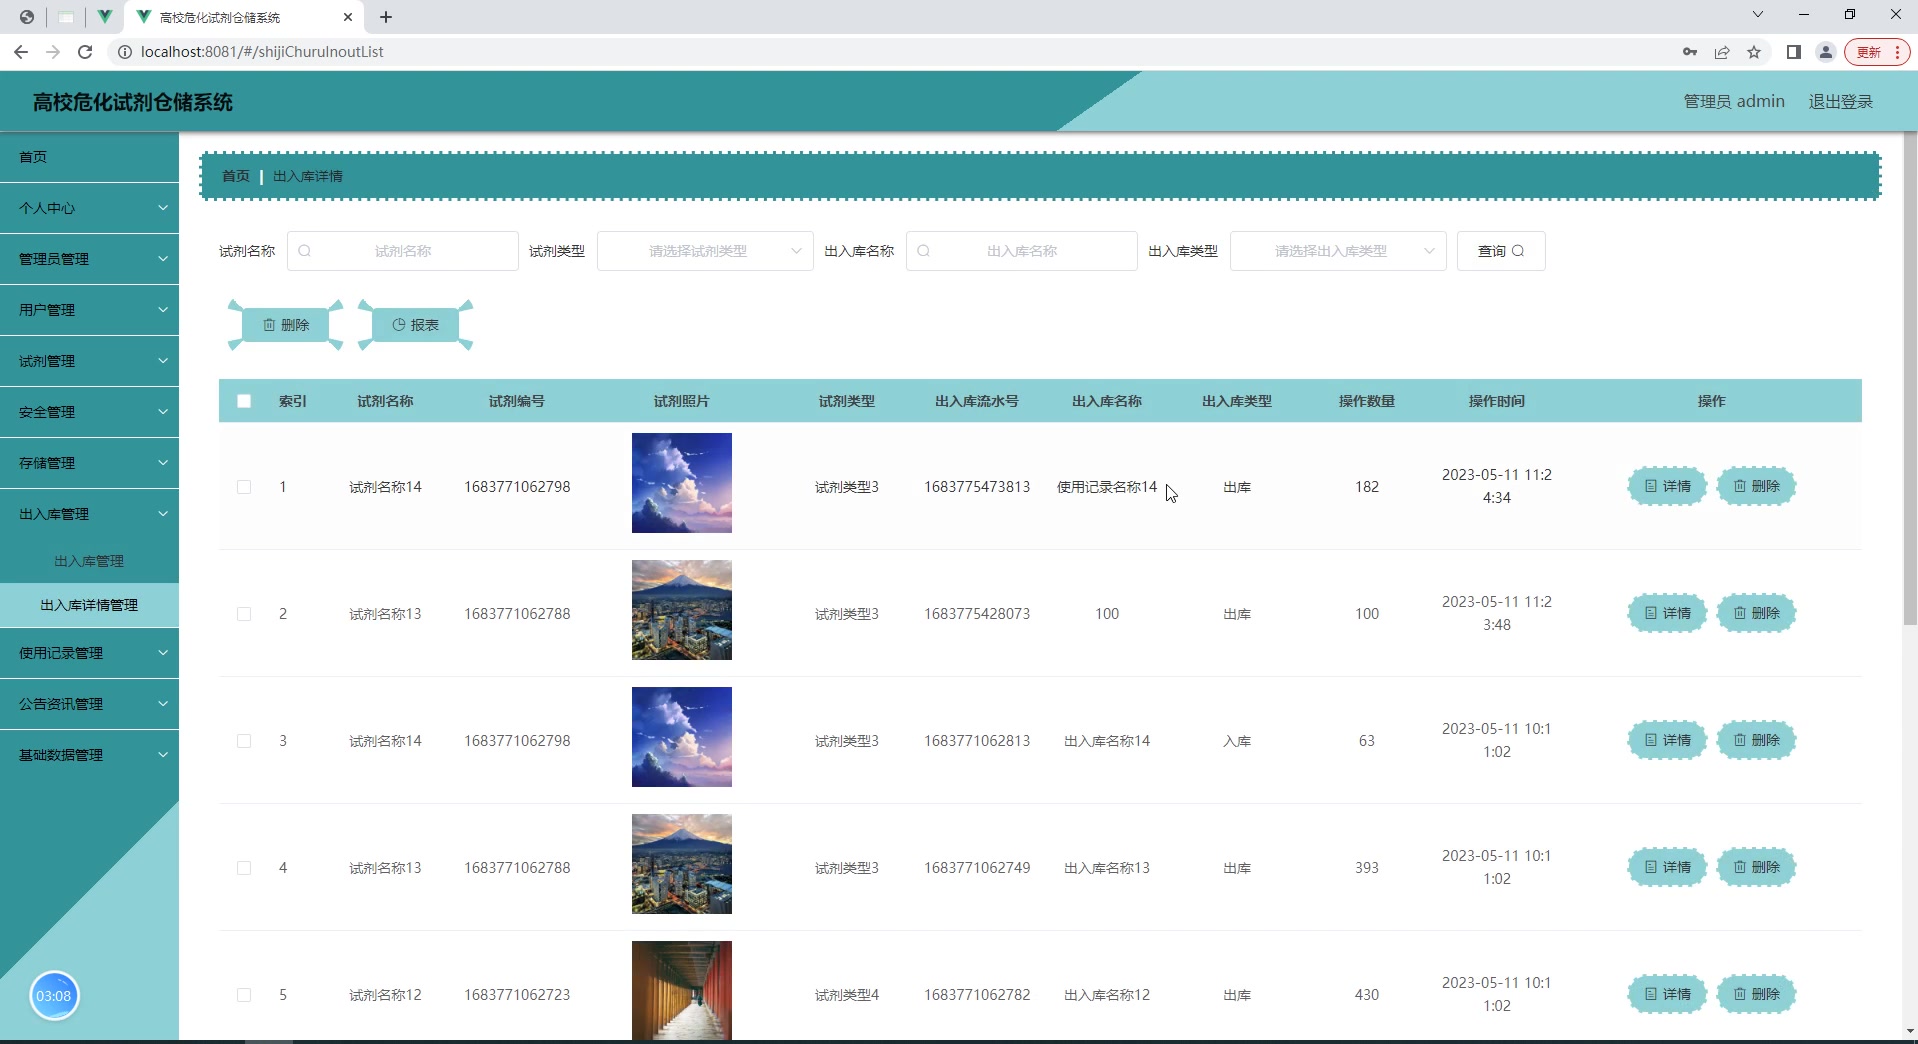The width and height of the screenshot is (1918, 1044).
Task: Open 详情 for row 5 试剂名称12
Action: [x=1667, y=994]
